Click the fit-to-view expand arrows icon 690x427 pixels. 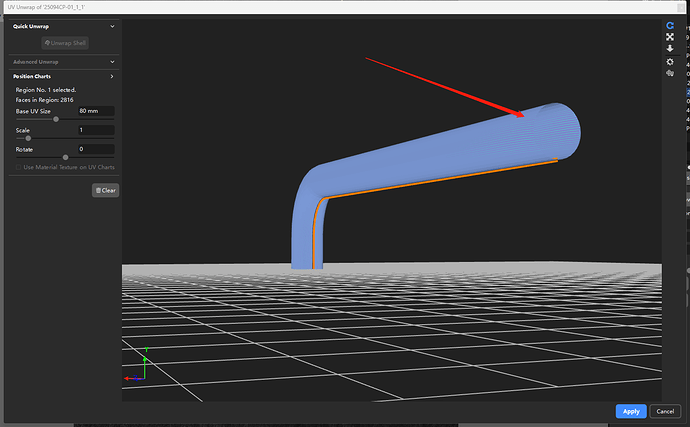coord(670,37)
